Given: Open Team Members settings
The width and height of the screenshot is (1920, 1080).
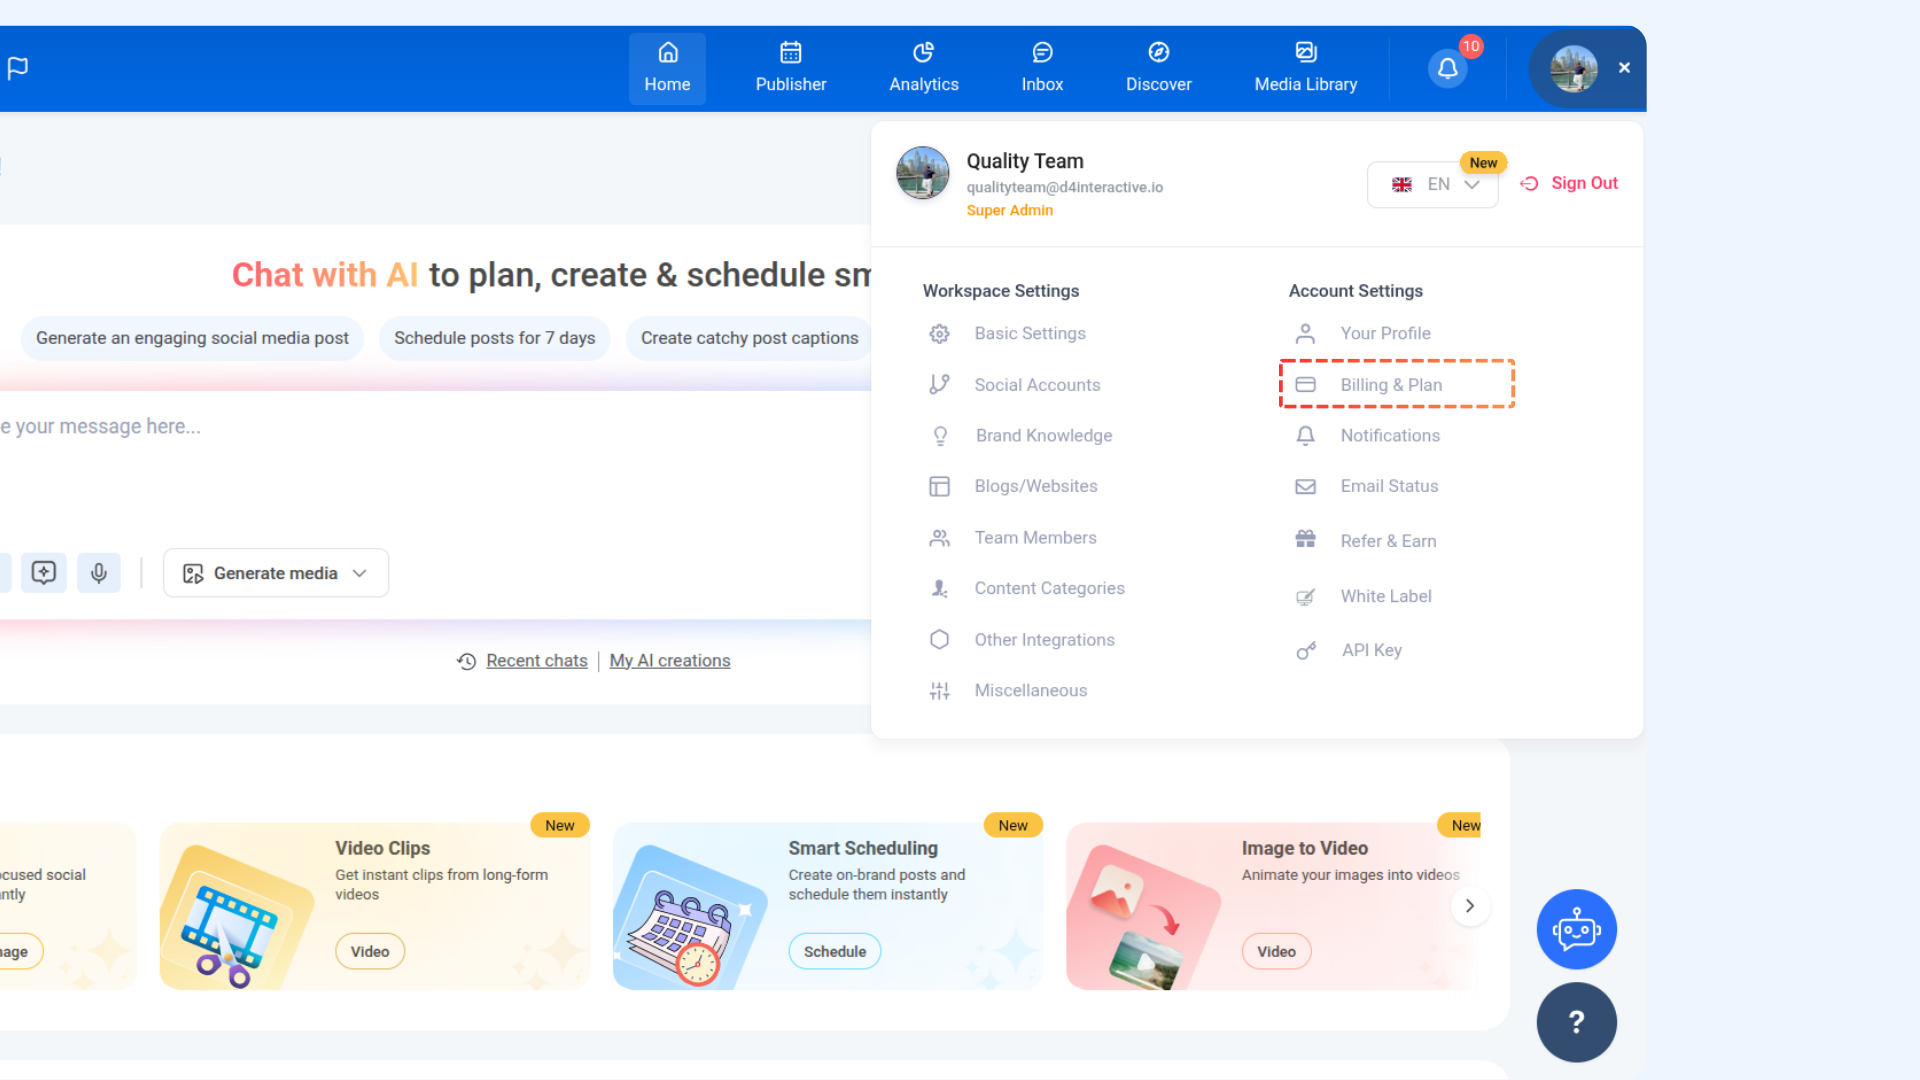Looking at the screenshot, I should tap(1035, 538).
